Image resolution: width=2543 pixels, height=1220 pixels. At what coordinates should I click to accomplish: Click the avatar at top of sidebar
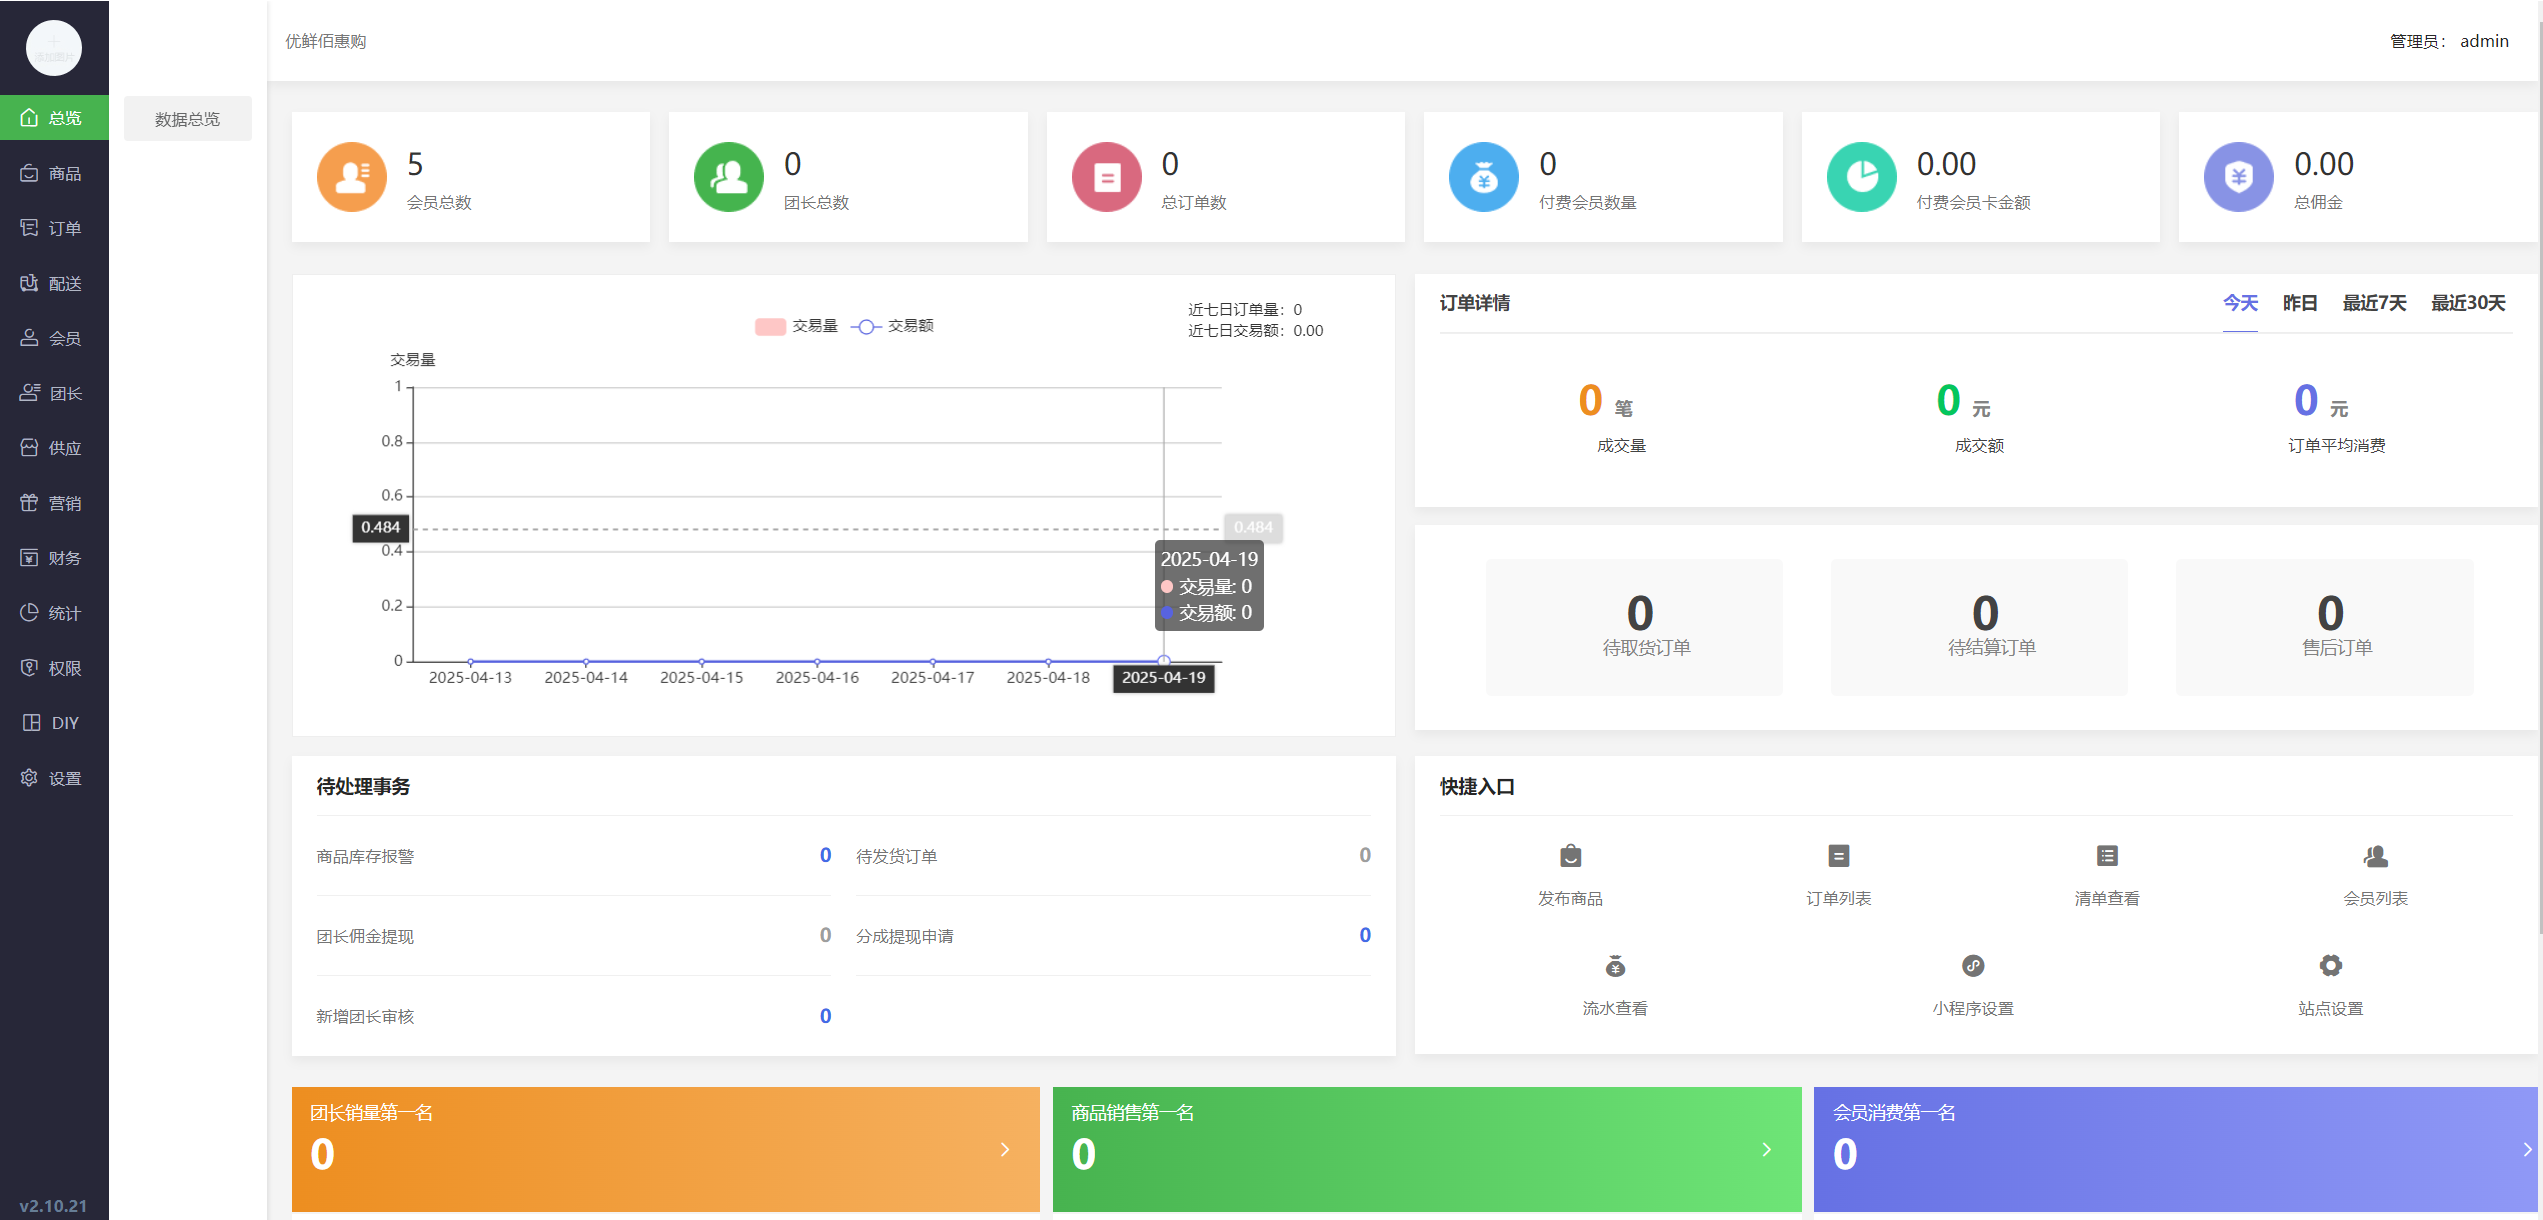(x=53, y=48)
